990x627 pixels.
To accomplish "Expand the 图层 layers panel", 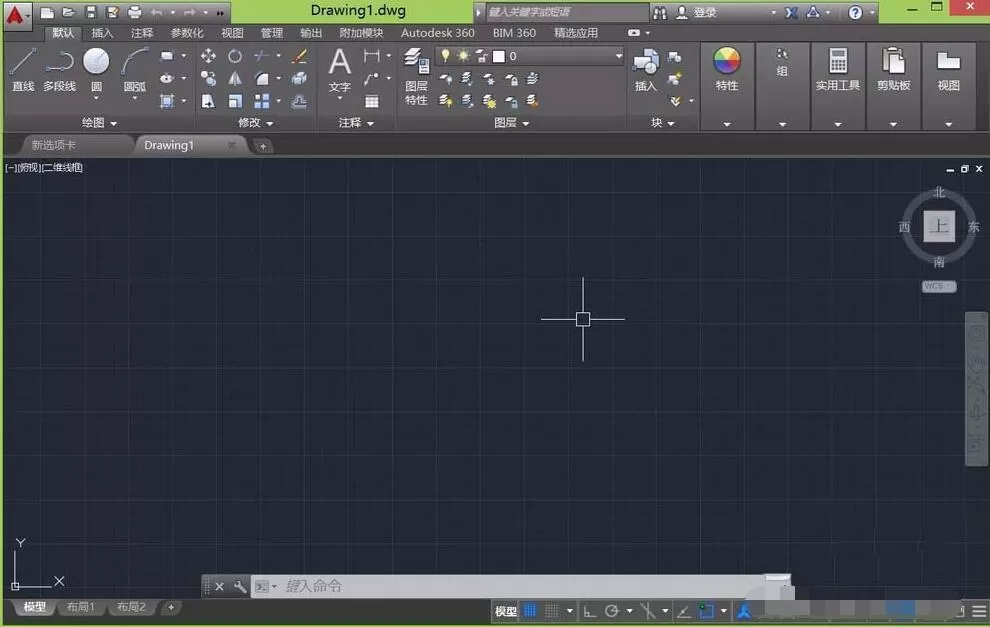I will tap(511, 122).
